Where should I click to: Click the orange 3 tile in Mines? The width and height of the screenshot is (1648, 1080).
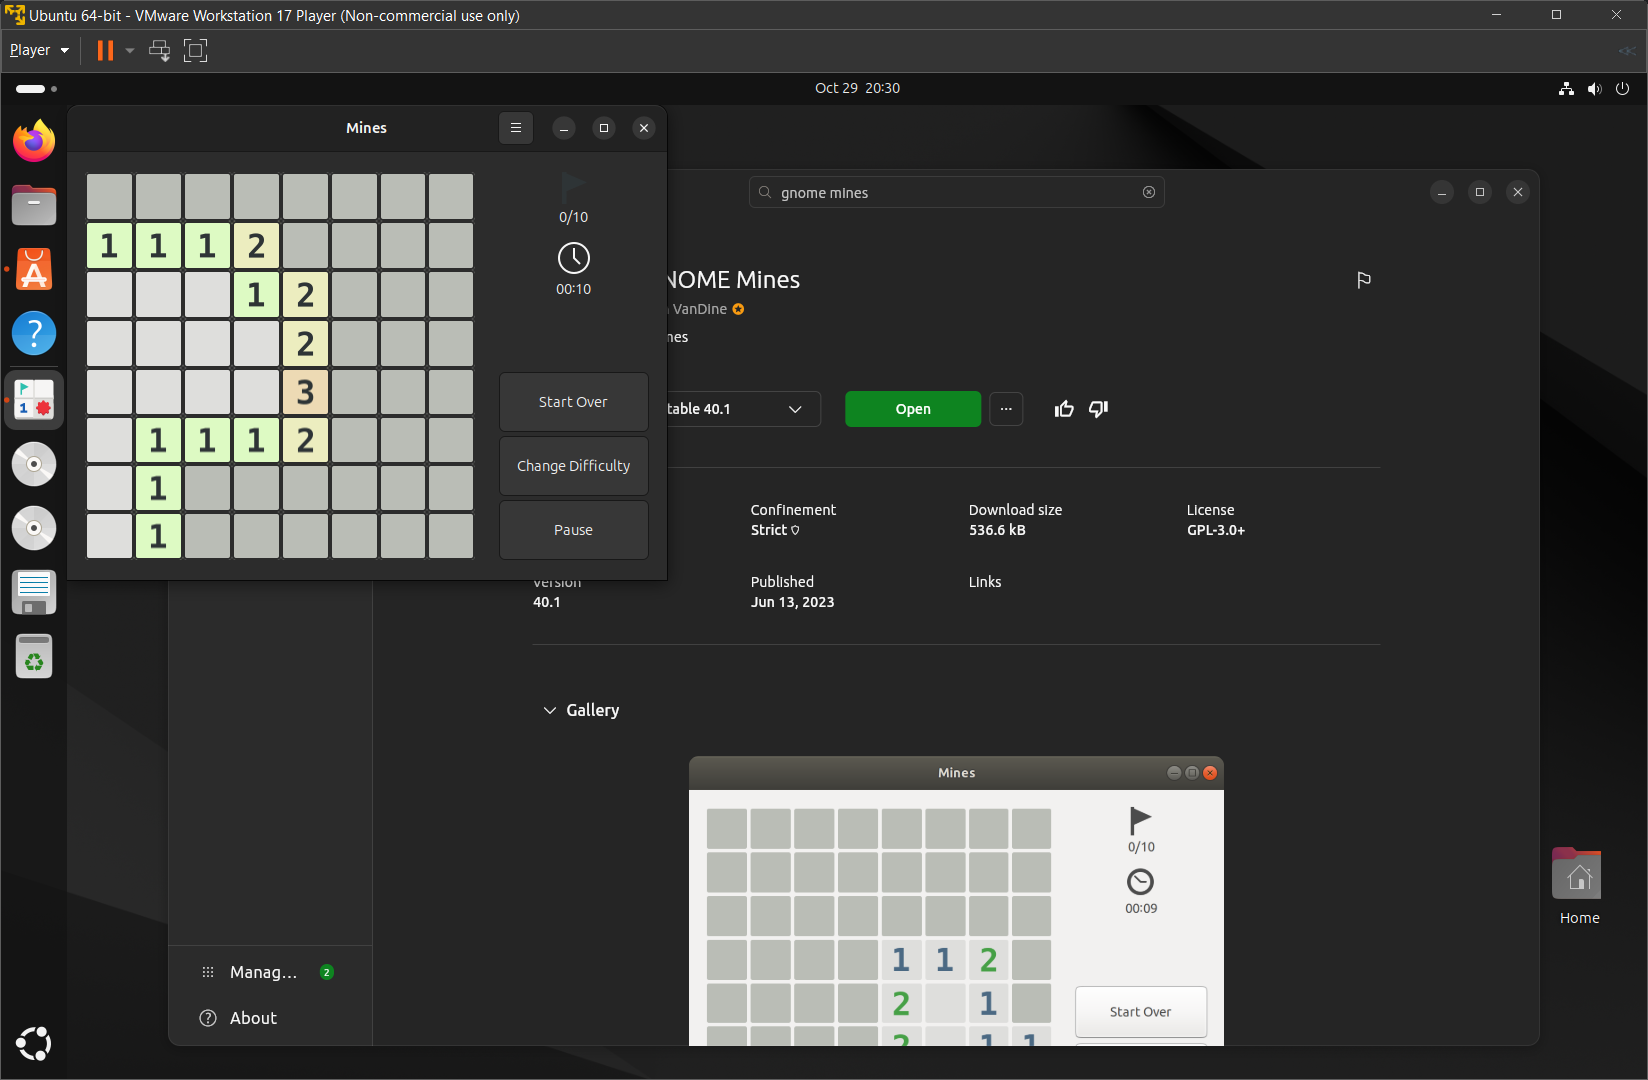tap(306, 392)
